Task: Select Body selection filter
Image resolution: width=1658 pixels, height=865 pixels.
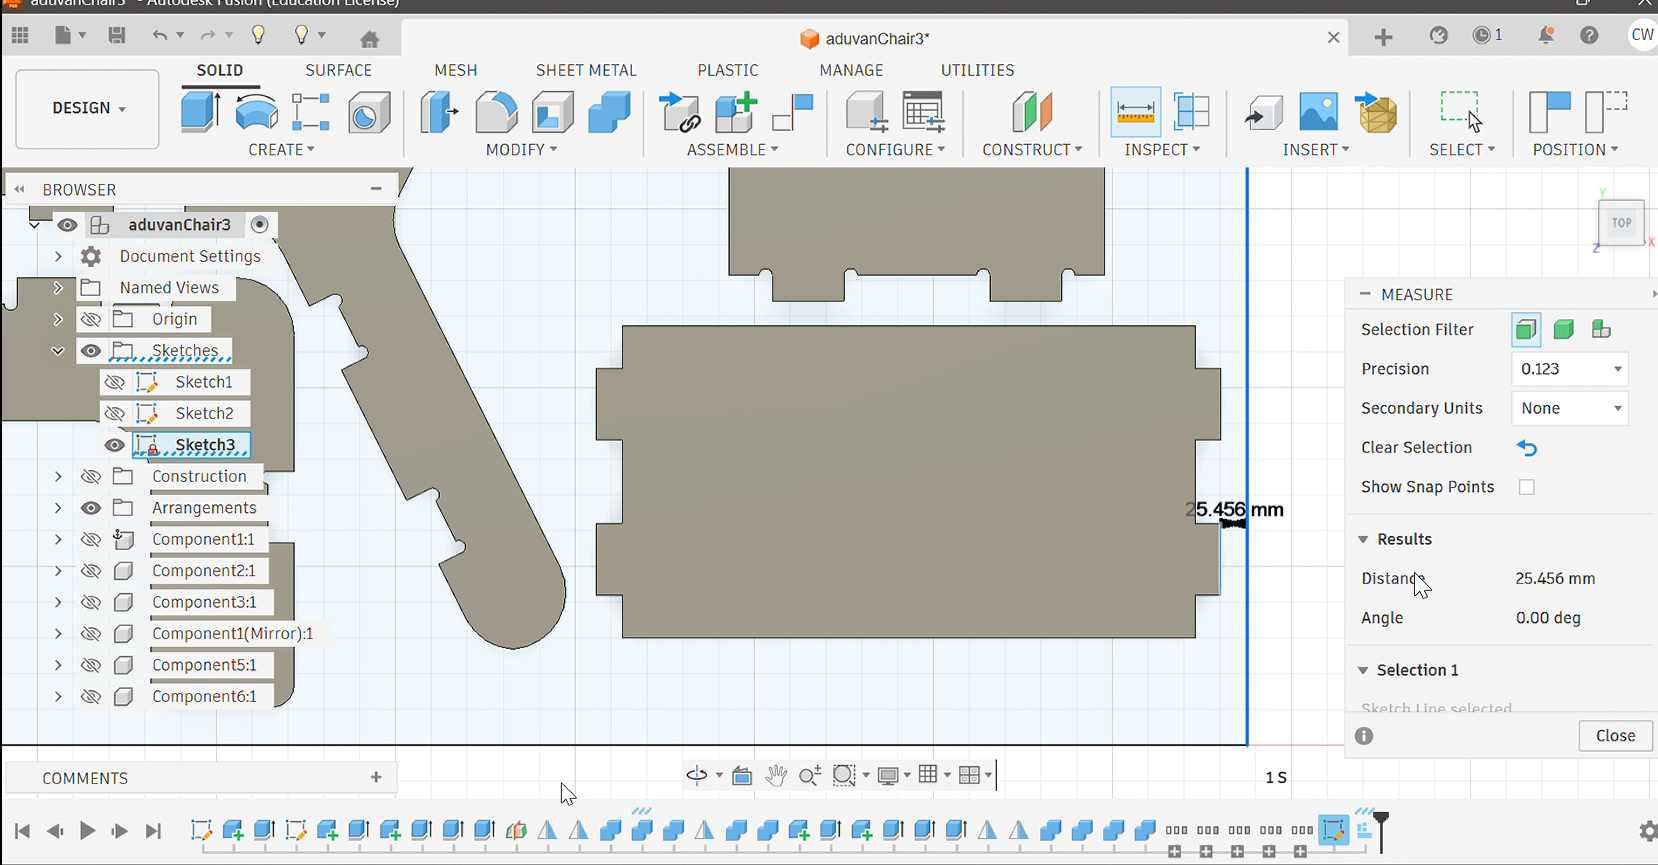Action: pos(1564,330)
